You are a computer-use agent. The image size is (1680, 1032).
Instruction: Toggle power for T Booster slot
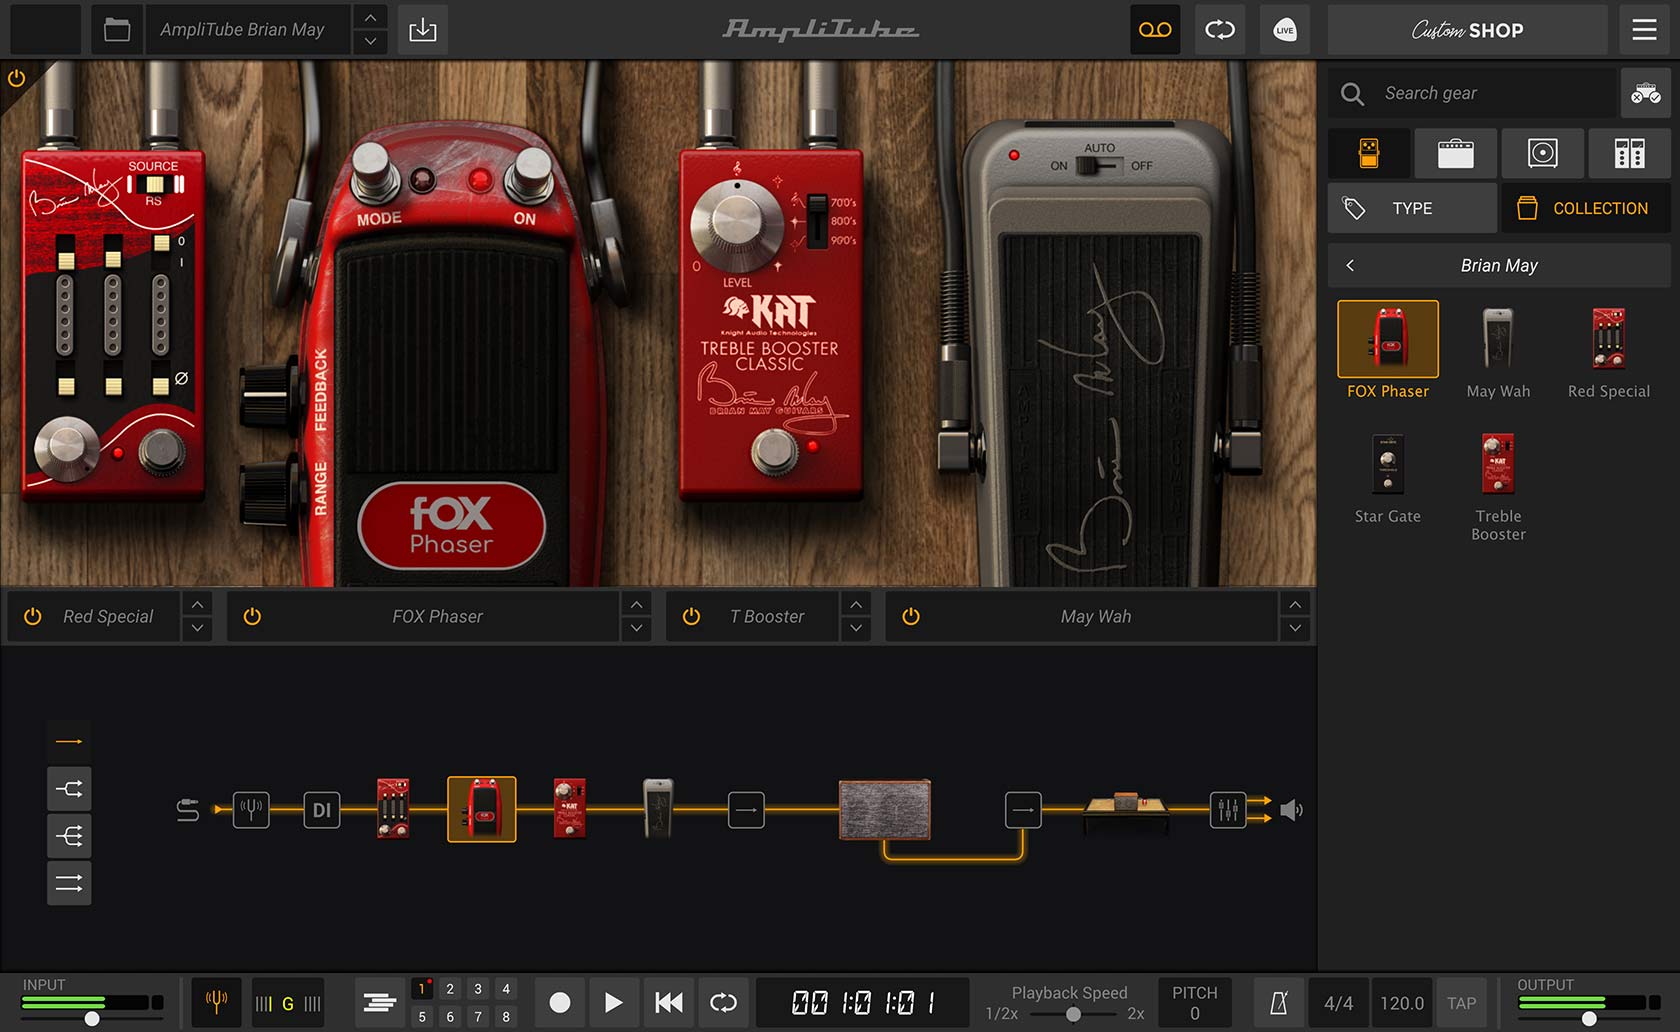pos(691,617)
